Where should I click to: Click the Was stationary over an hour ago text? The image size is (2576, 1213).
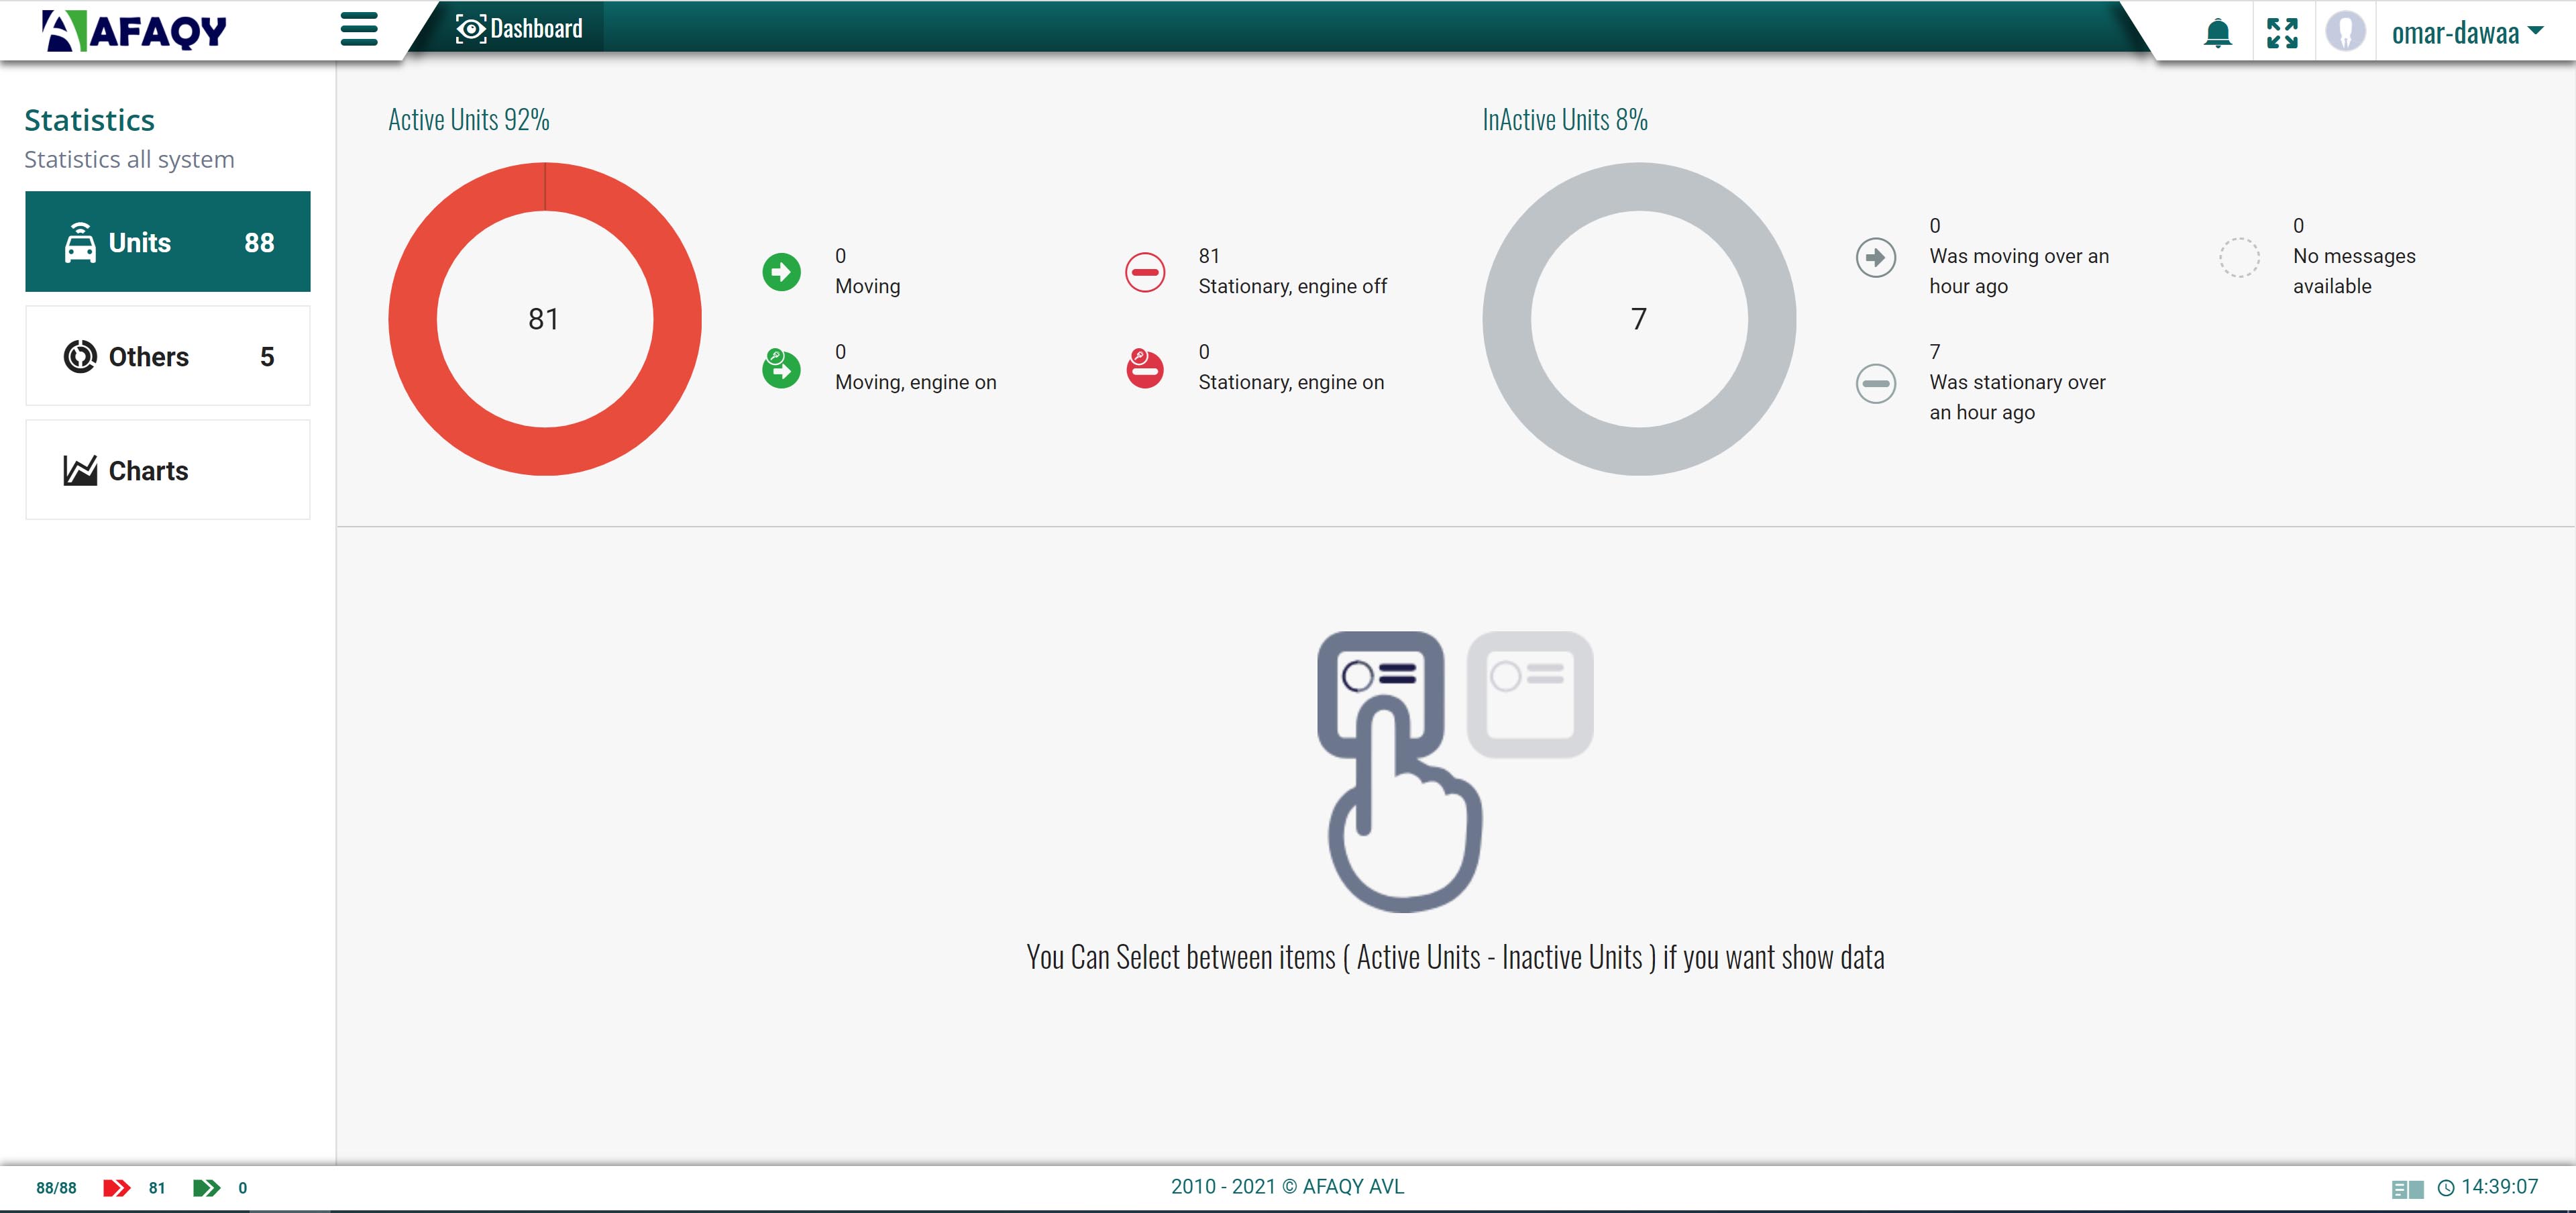pyautogui.click(x=2018, y=397)
